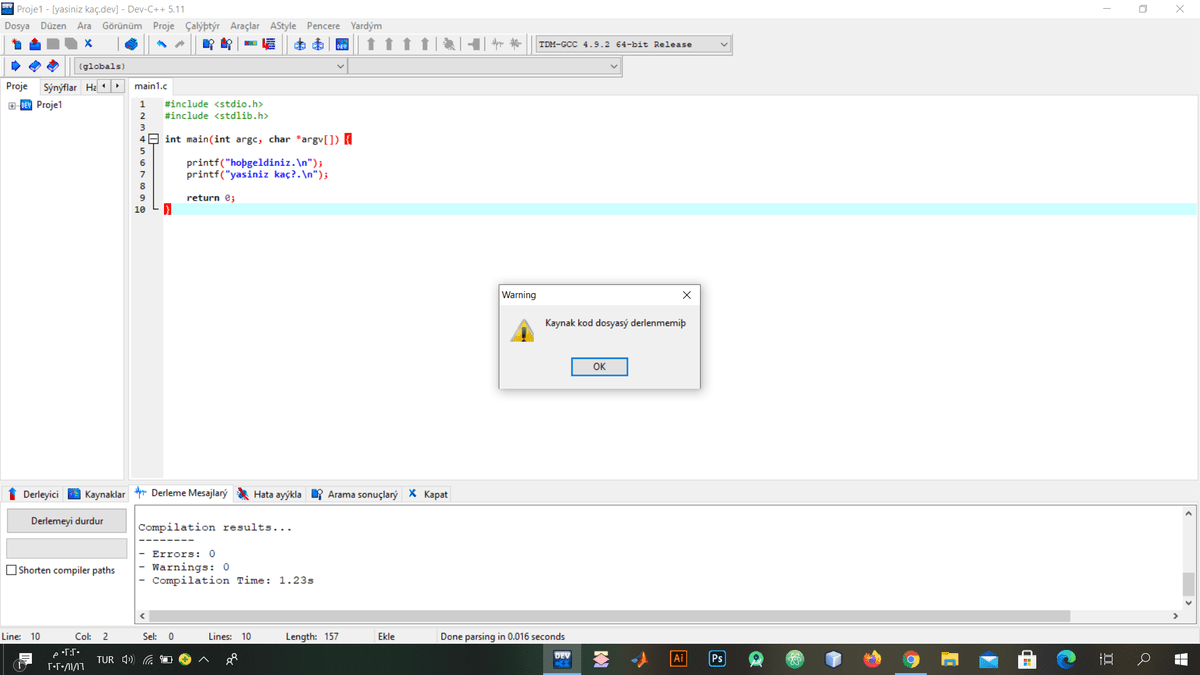The width and height of the screenshot is (1200, 675).
Task: Switch to the Hata ayıkla tab
Action: pyautogui.click(x=270, y=494)
